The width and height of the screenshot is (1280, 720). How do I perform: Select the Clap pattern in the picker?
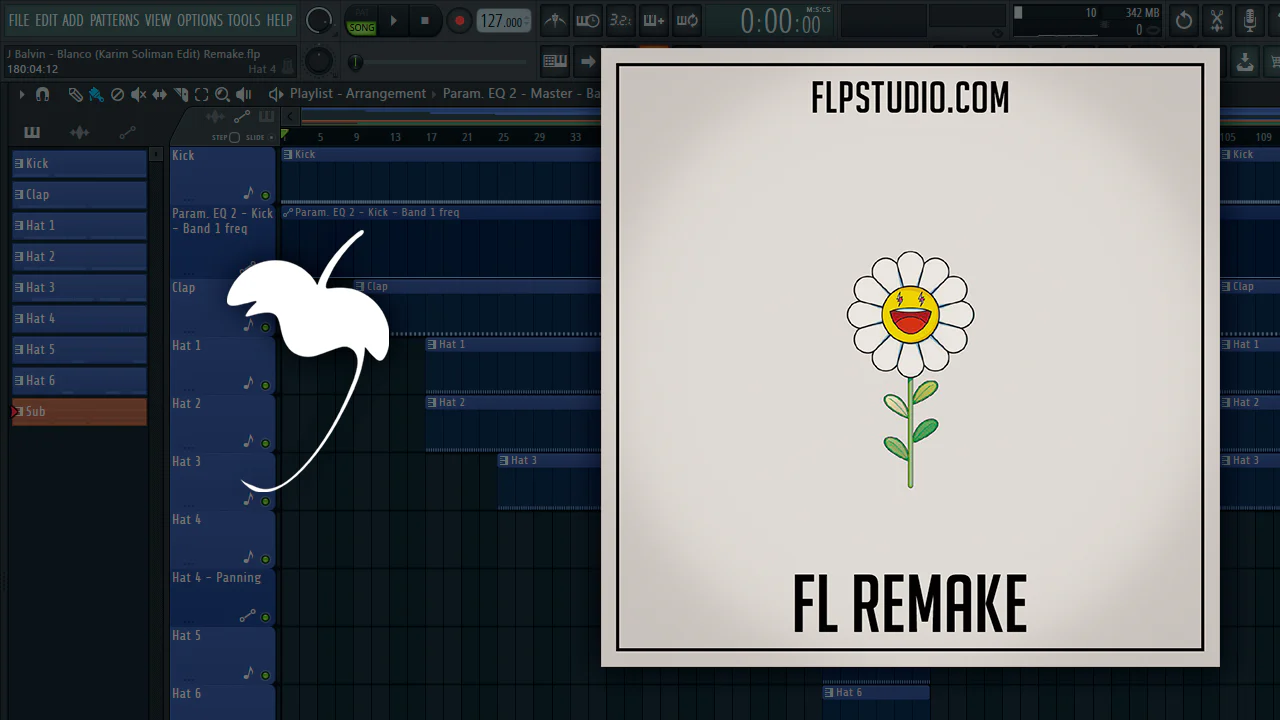pos(79,195)
